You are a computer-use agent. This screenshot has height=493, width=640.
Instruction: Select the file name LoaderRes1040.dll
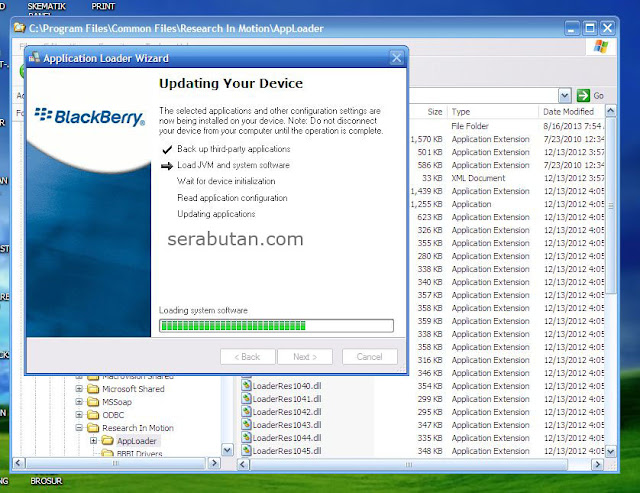pyautogui.click(x=287, y=386)
